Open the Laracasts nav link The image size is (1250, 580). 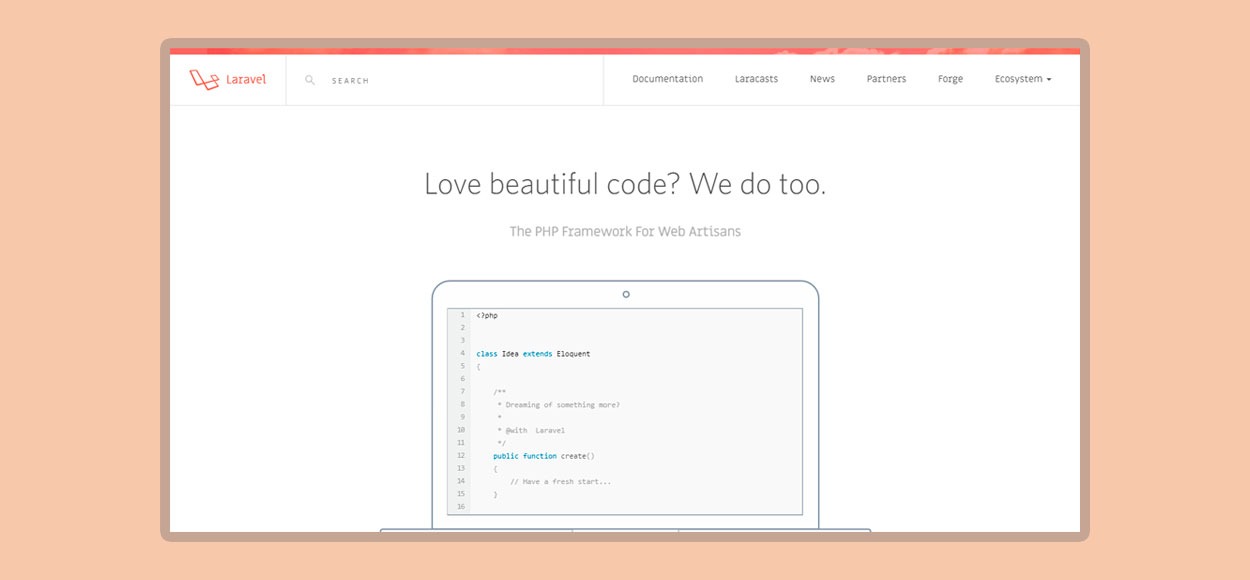click(756, 79)
